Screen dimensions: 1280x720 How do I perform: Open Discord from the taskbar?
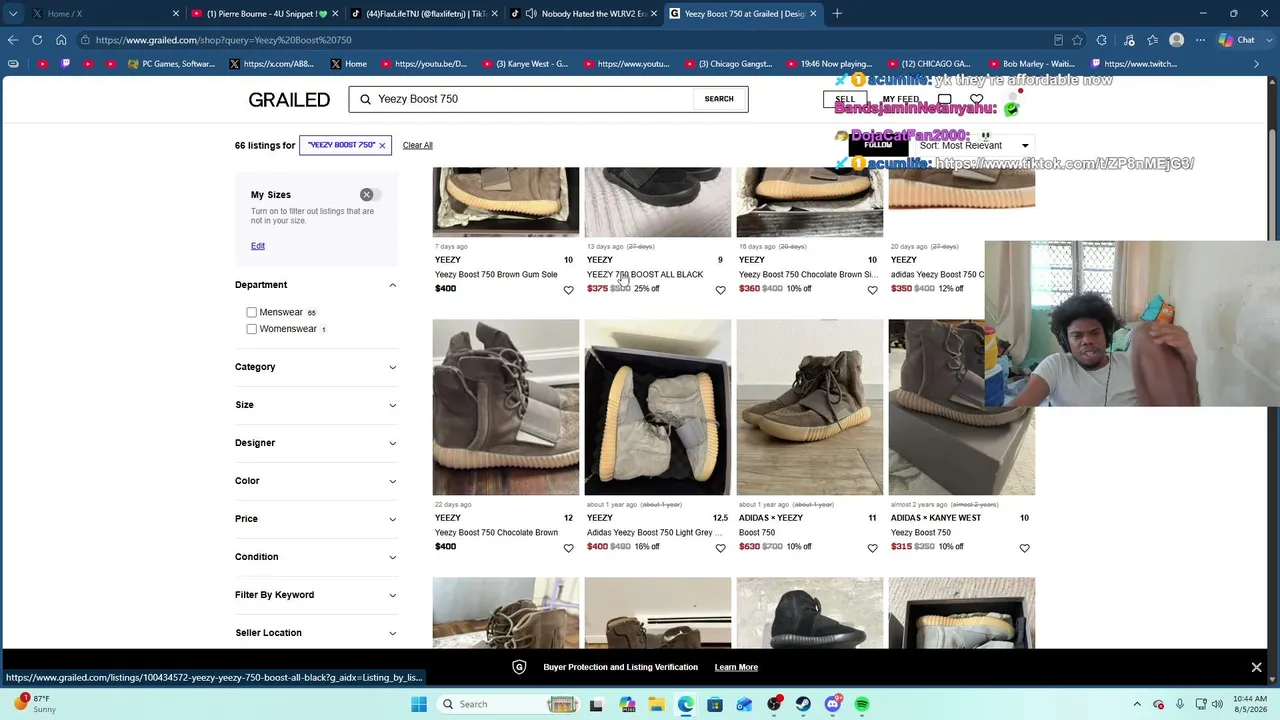tap(833, 704)
